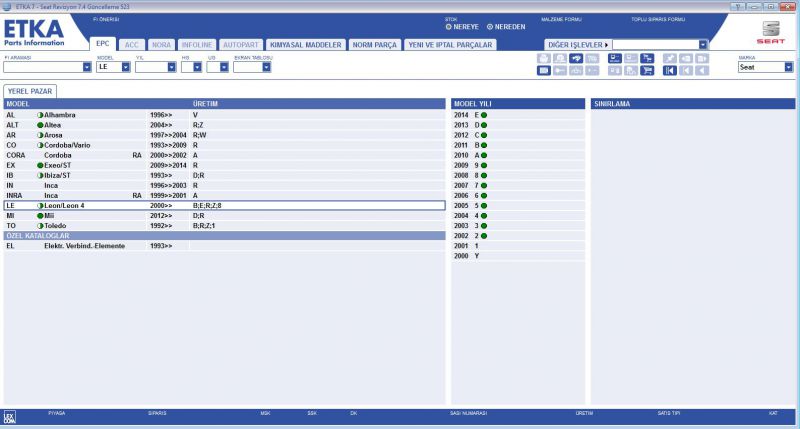This screenshot has height=429, width=800.
Task: Switch to the EPC tab
Action: (x=103, y=44)
